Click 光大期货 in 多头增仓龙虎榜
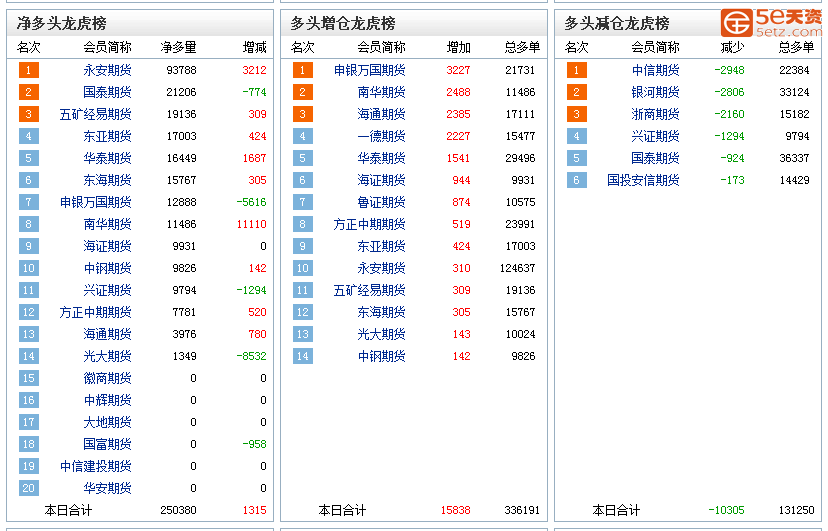The height and width of the screenshot is (531, 828). (381, 334)
